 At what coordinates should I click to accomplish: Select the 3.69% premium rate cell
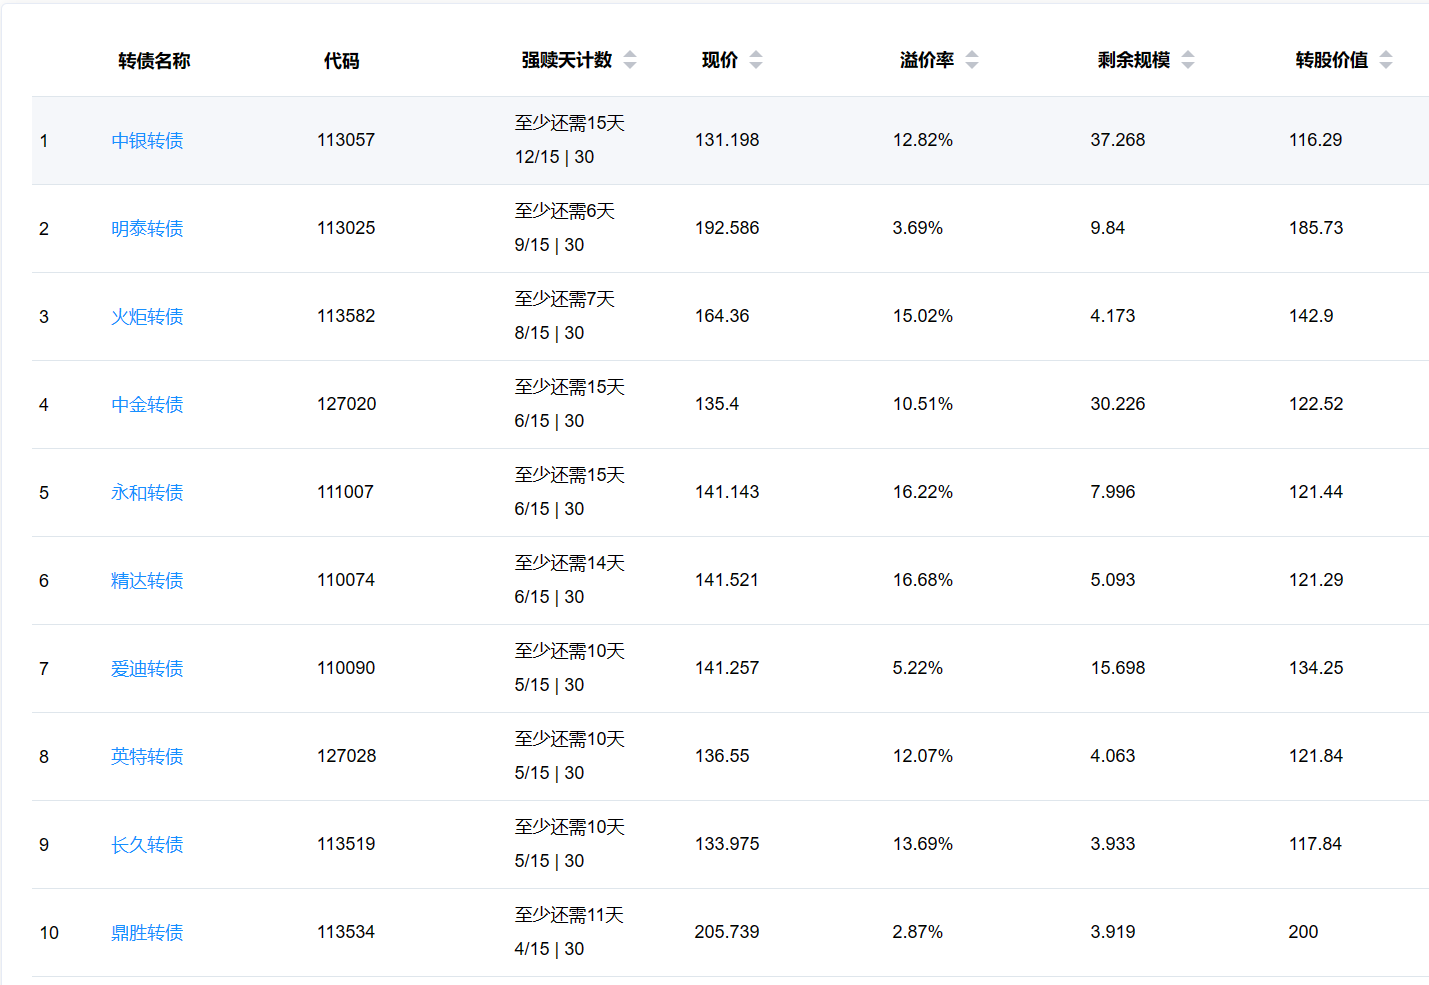point(918,228)
